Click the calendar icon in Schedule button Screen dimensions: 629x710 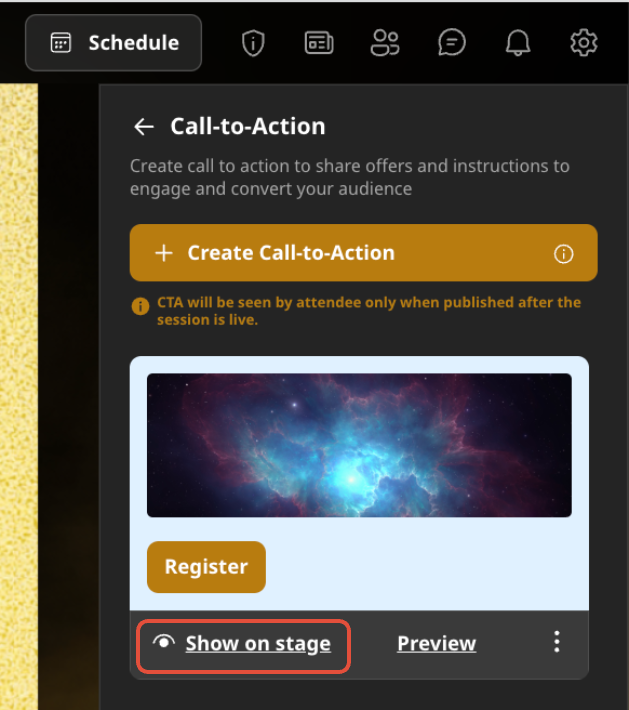61,43
